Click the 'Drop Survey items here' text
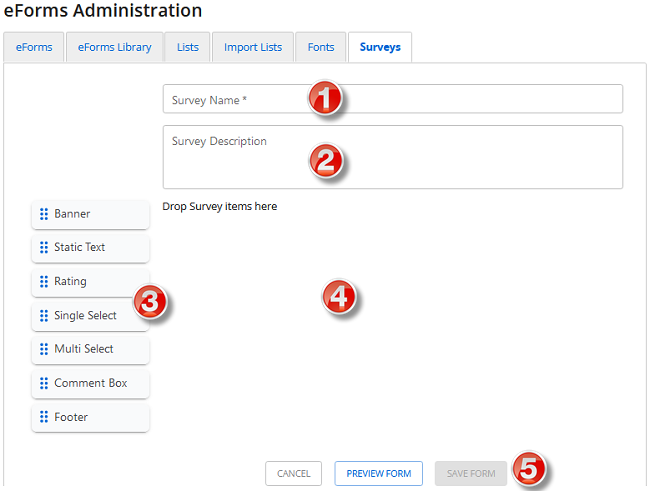 pos(220,207)
